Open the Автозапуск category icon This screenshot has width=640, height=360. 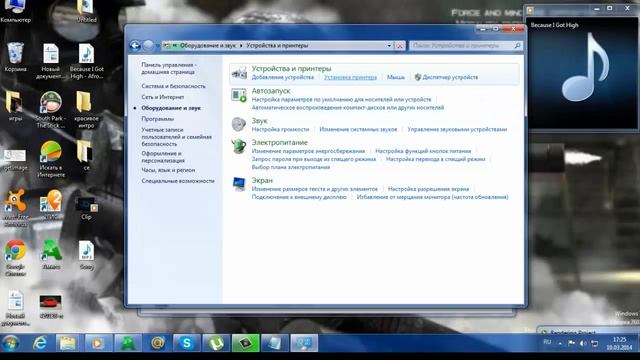coord(239,96)
